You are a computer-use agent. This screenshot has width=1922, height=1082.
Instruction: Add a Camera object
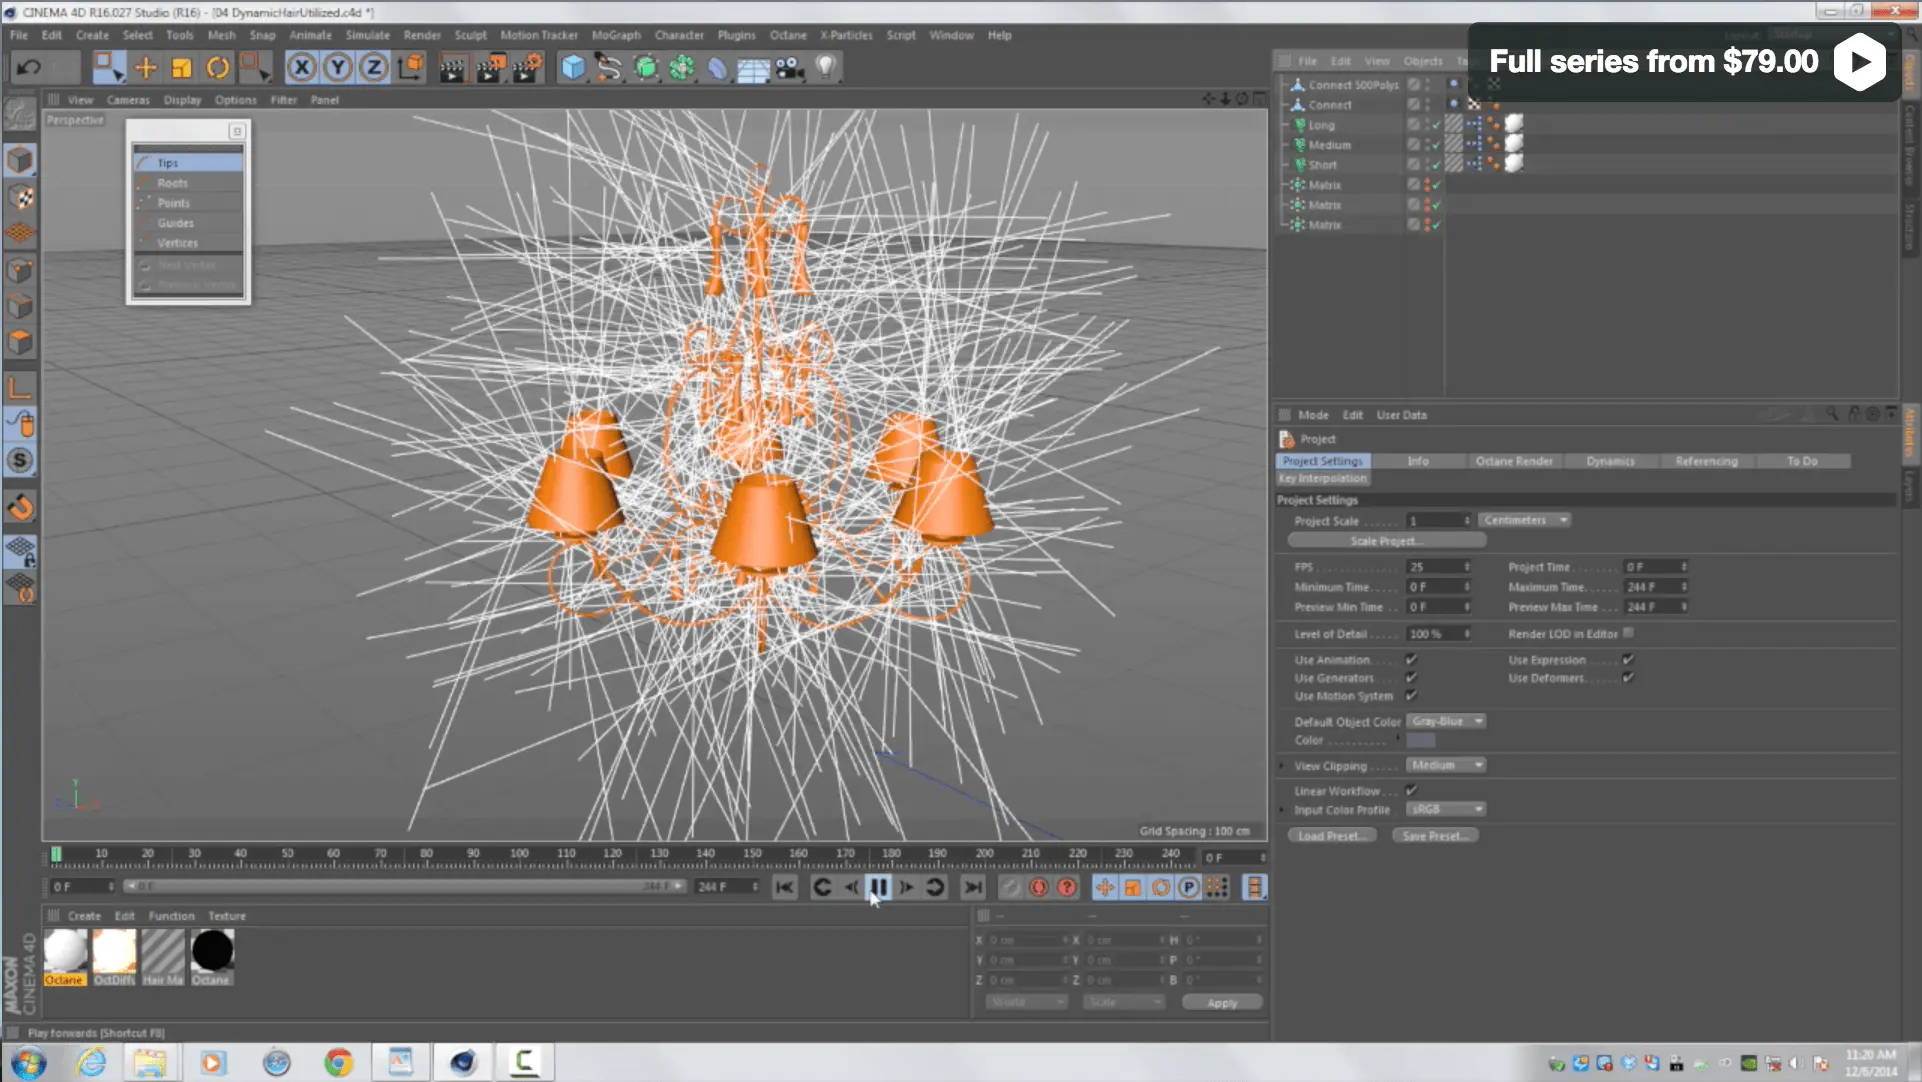click(790, 68)
